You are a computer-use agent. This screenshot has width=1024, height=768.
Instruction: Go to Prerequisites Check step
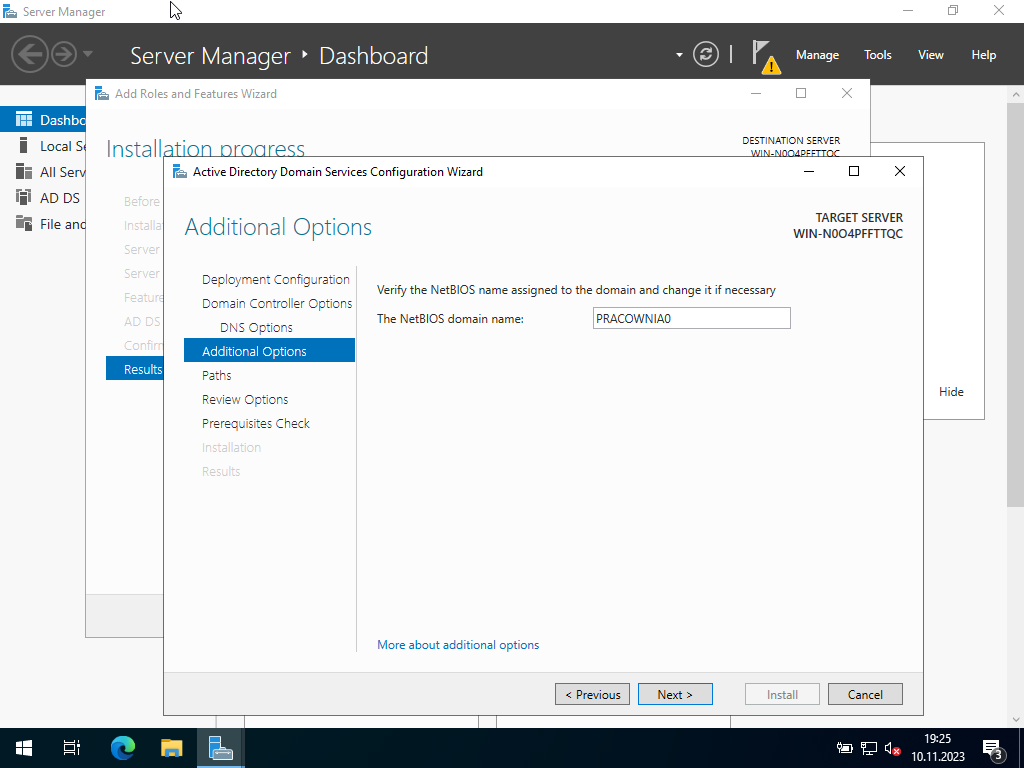coord(255,423)
